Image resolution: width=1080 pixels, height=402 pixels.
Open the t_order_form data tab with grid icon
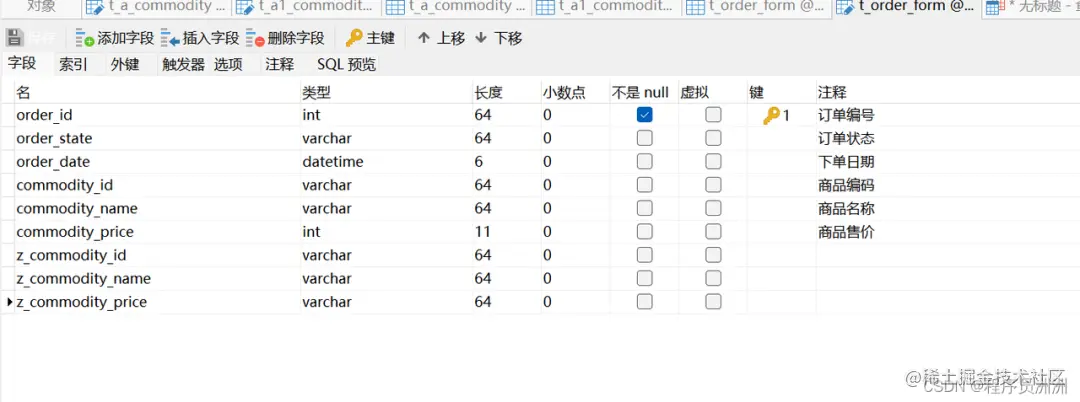point(758,8)
